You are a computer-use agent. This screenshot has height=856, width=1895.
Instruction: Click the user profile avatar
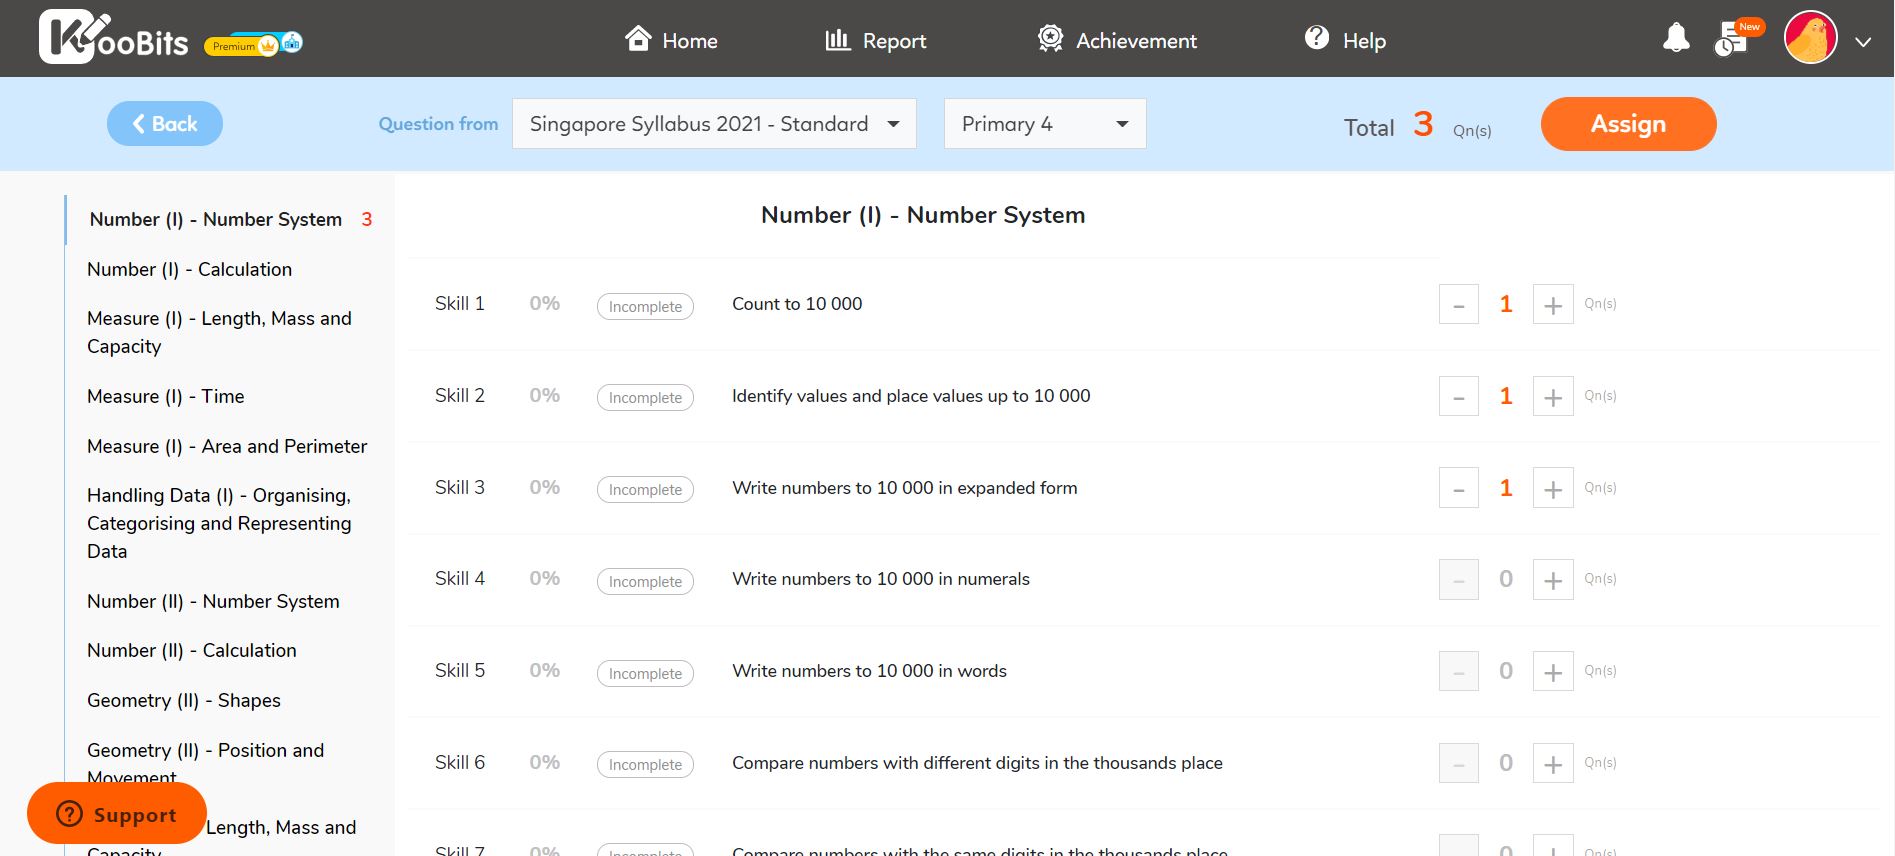coord(1810,38)
